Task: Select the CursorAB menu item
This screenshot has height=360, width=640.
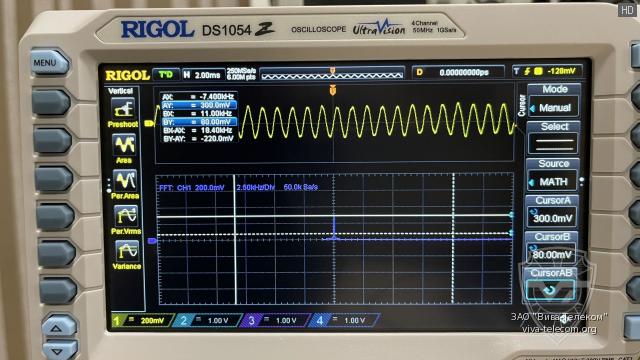Action: pyautogui.click(x=551, y=285)
